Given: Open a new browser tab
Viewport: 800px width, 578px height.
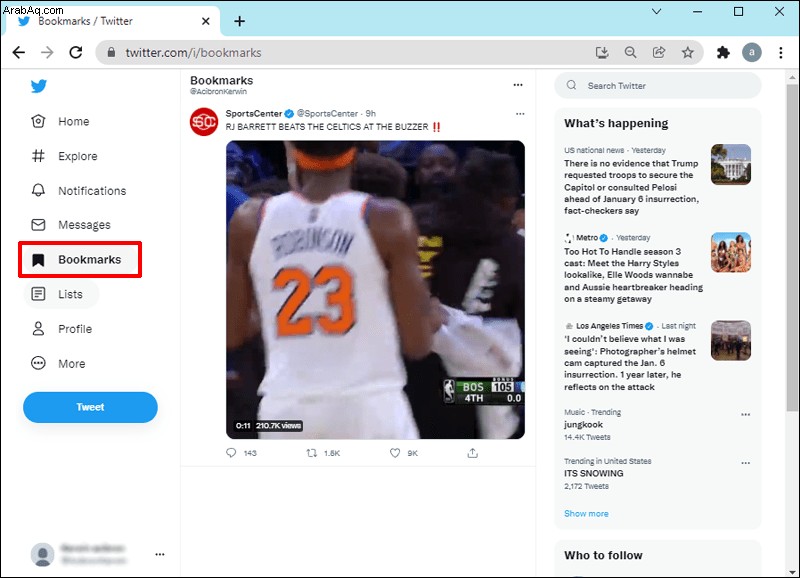Looking at the screenshot, I should point(239,21).
